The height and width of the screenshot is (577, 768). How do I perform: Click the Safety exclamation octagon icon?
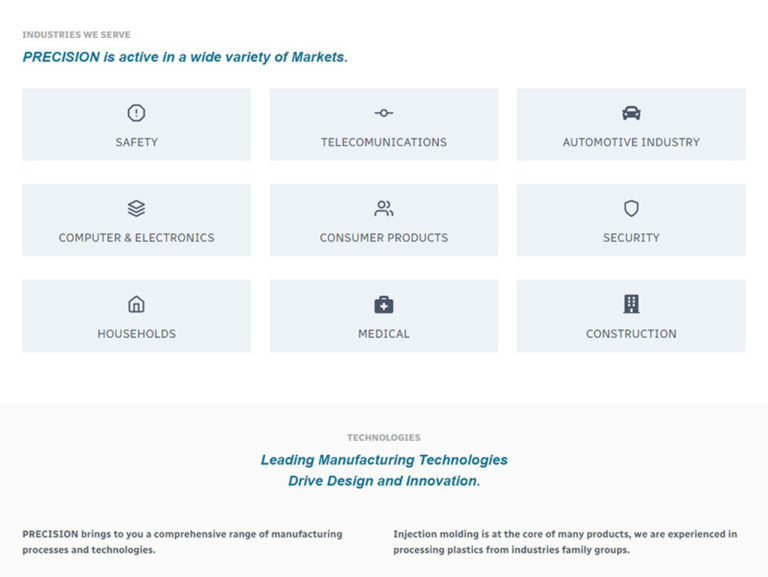click(136, 113)
